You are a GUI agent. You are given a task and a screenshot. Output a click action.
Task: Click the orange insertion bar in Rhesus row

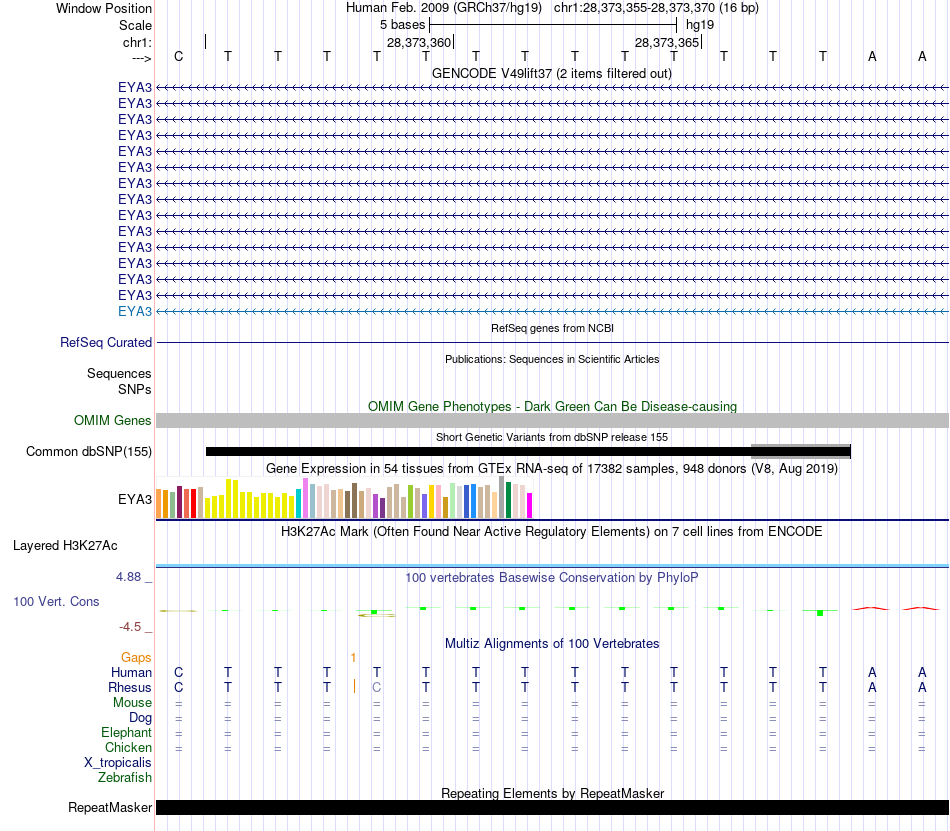click(x=354, y=686)
